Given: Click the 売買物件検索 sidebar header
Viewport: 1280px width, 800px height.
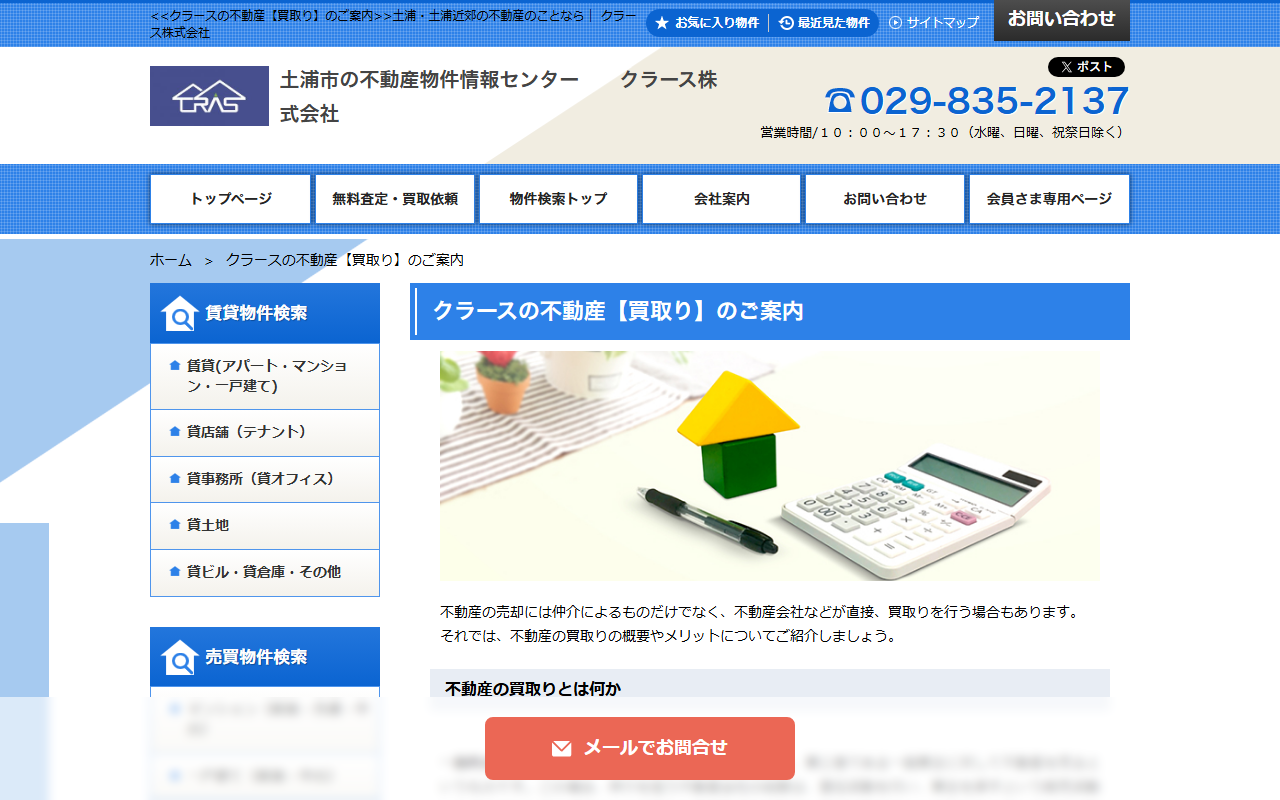Looking at the screenshot, I should (265, 657).
